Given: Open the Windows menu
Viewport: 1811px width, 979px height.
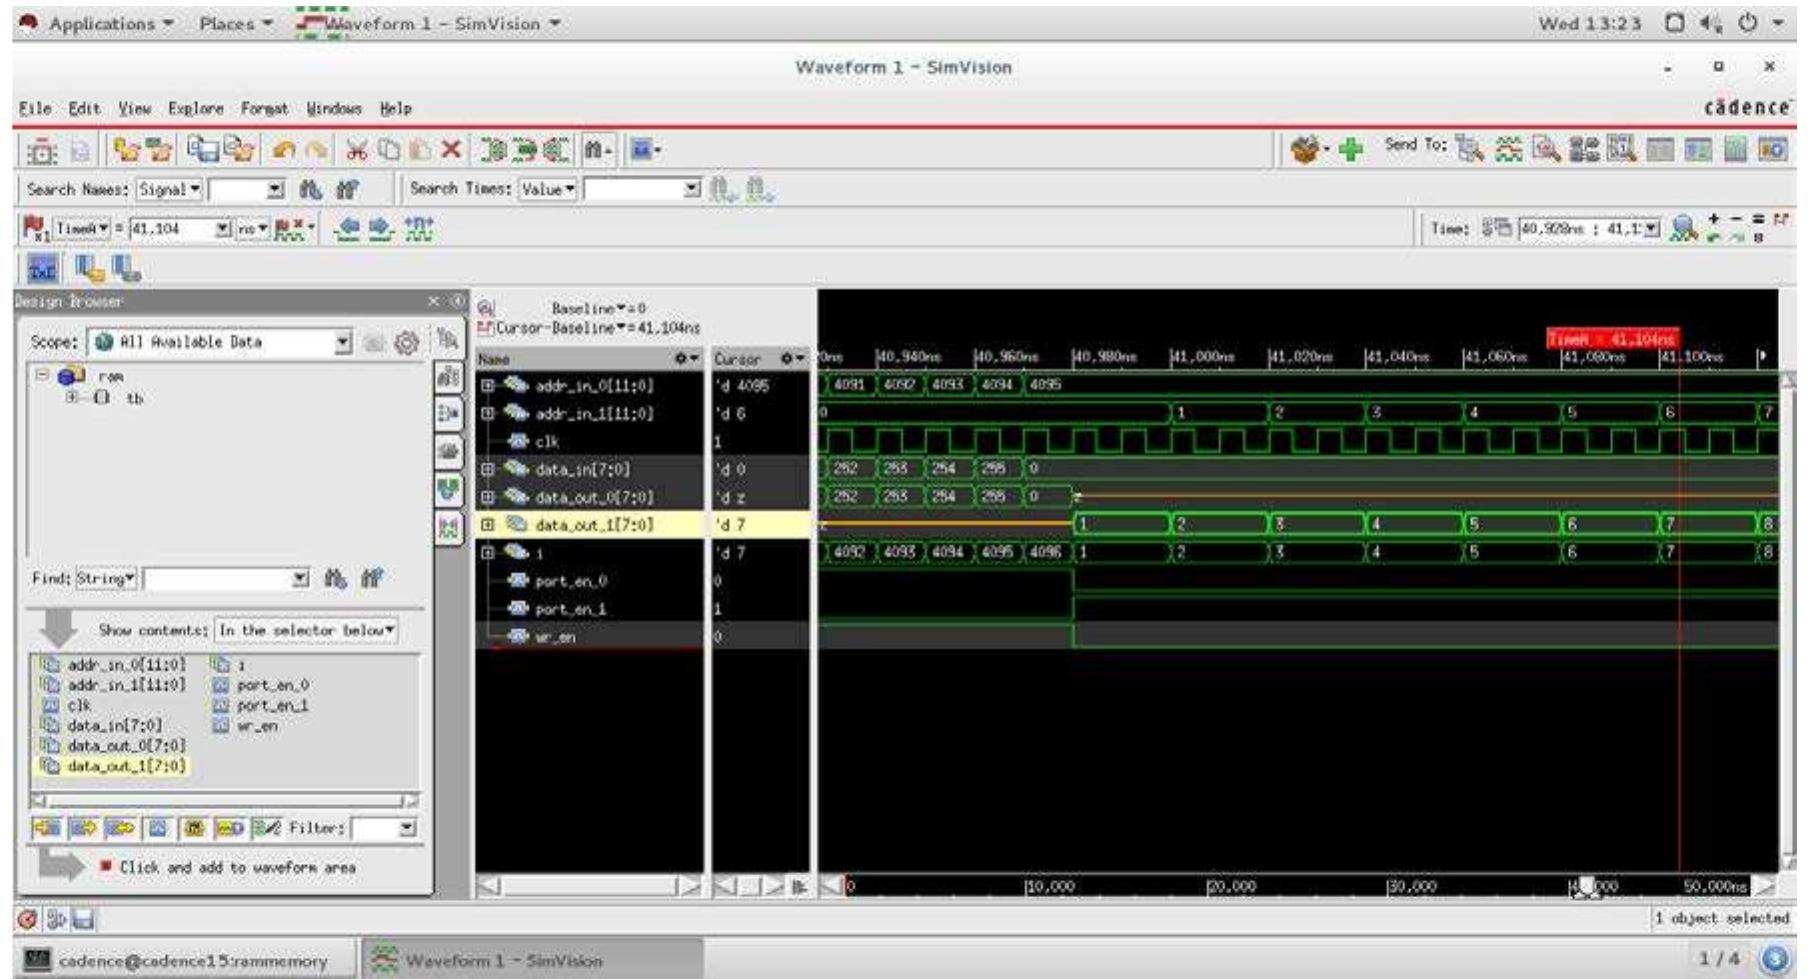Looking at the screenshot, I should pyautogui.click(x=334, y=108).
